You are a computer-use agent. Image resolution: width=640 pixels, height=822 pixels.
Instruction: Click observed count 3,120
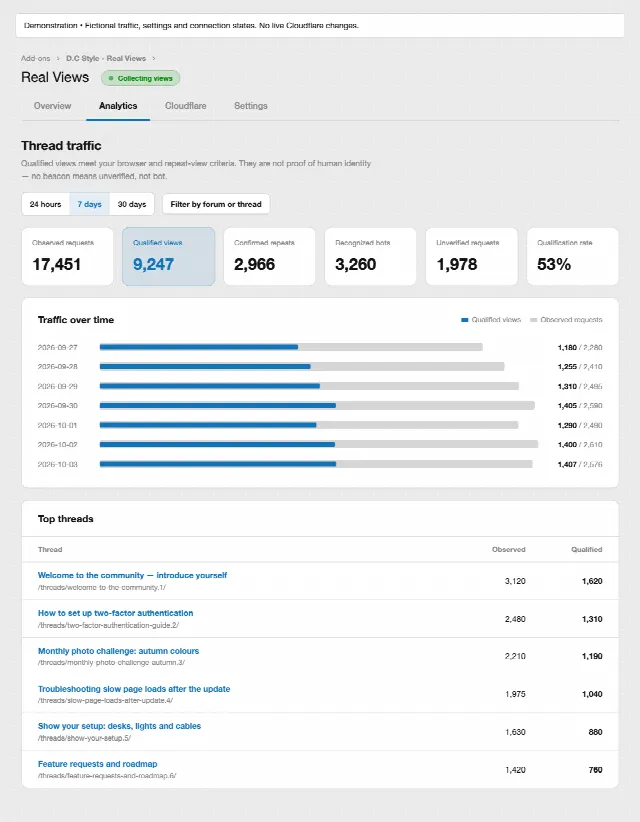515,581
